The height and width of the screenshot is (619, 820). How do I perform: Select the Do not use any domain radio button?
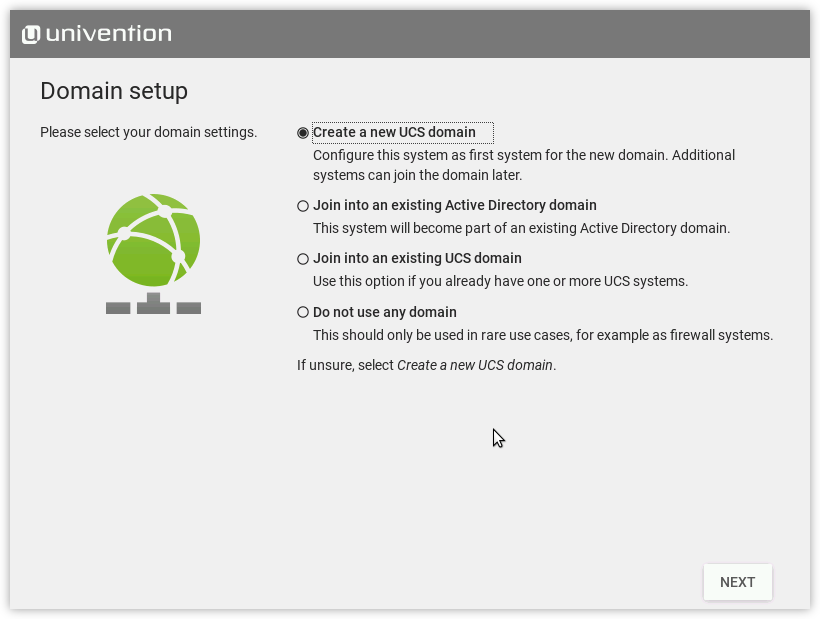tap(303, 313)
